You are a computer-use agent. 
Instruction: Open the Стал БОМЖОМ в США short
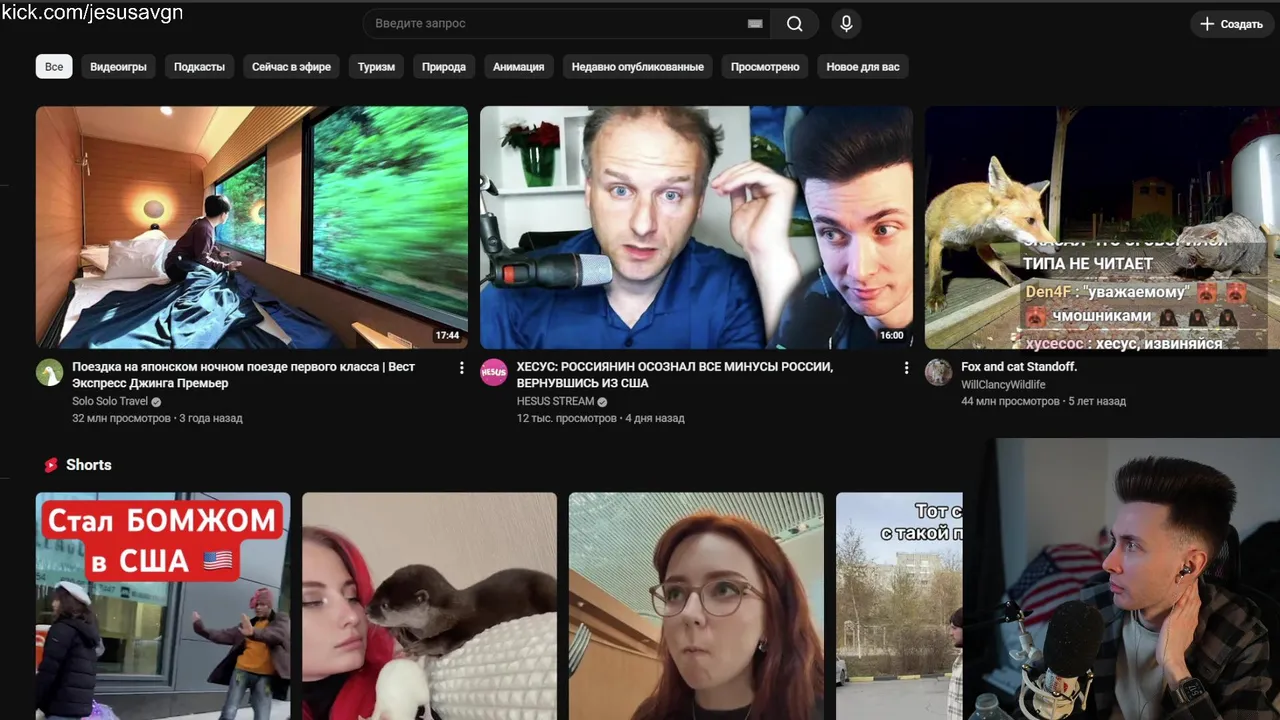163,606
